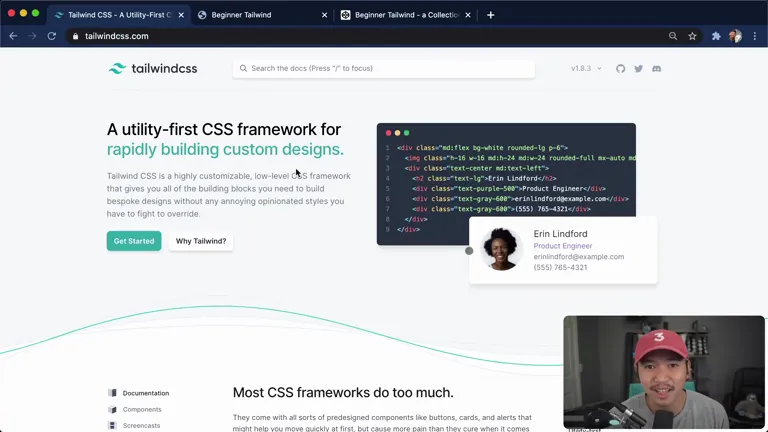Click the tailwindcss logo
Image resolution: width=768 pixels, height=432 pixels.
(152, 69)
